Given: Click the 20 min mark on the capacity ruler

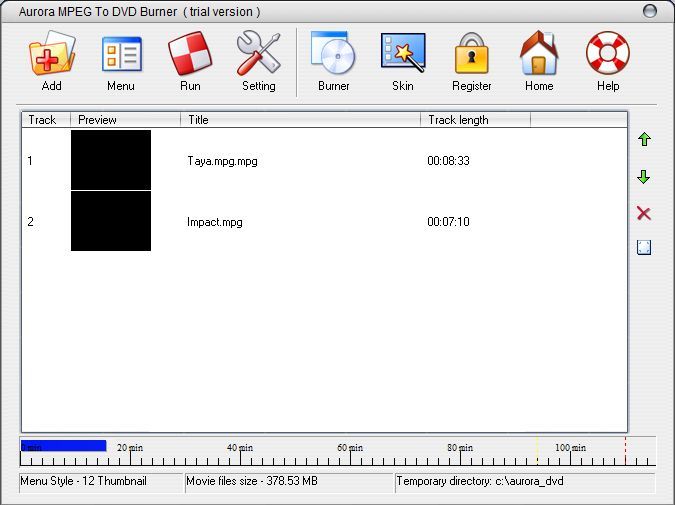Looking at the screenshot, I should 130,448.
